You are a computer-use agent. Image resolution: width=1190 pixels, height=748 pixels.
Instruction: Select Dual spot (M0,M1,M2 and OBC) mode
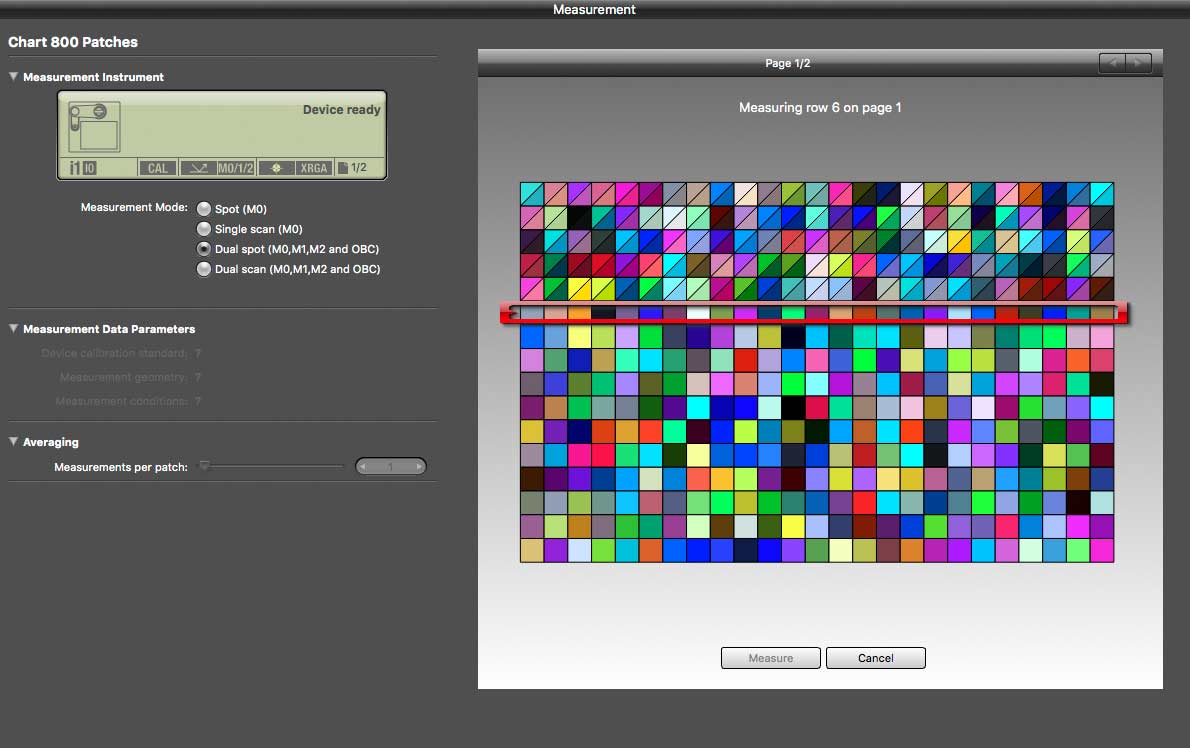click(203, 249)
